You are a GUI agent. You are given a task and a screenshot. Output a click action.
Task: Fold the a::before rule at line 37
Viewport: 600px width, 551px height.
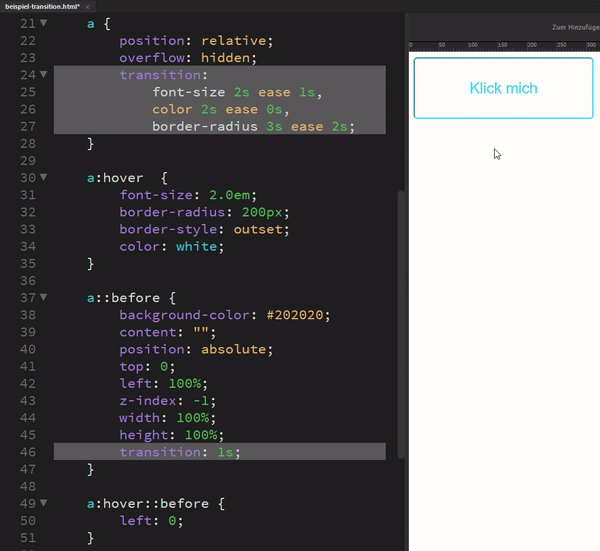[43, 298]
